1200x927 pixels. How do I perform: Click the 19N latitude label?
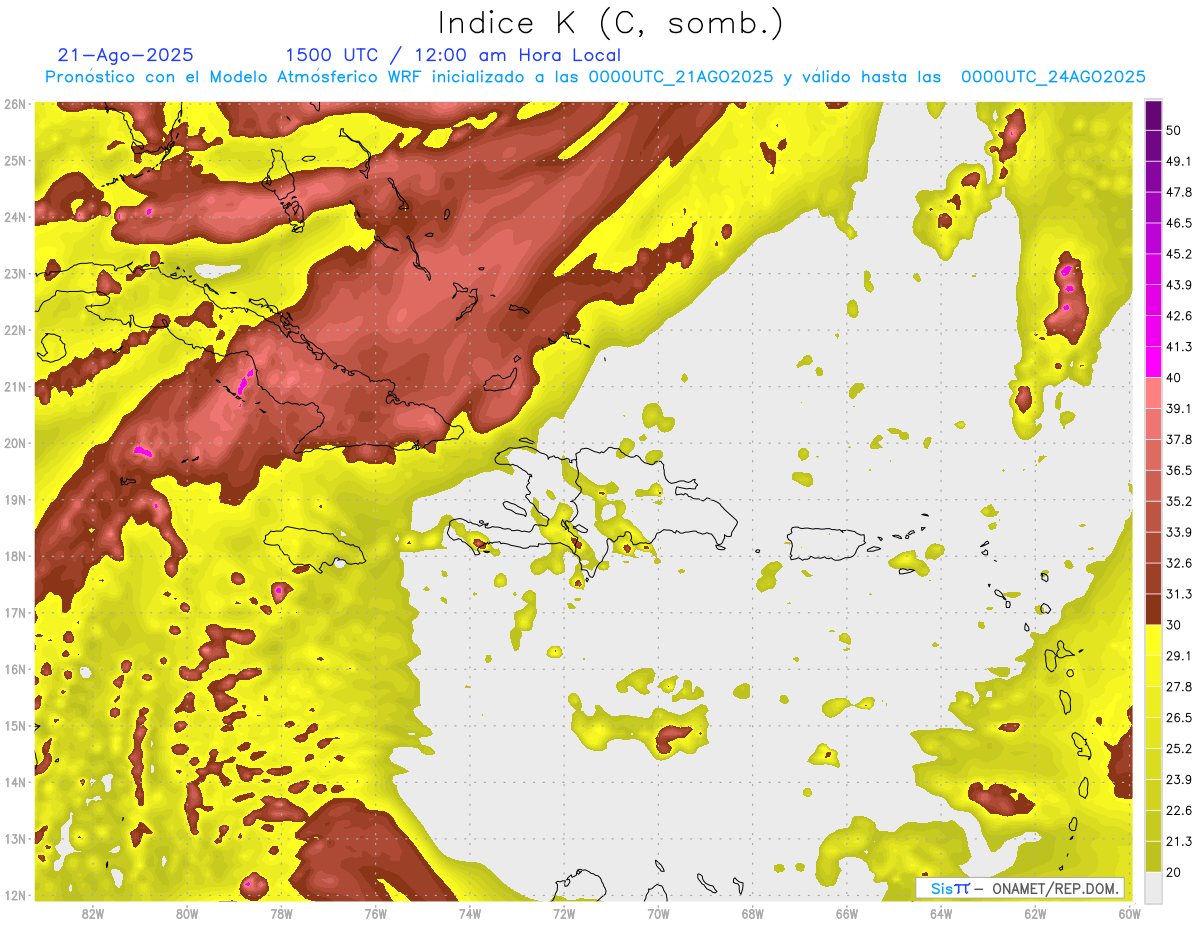[15, 499]
